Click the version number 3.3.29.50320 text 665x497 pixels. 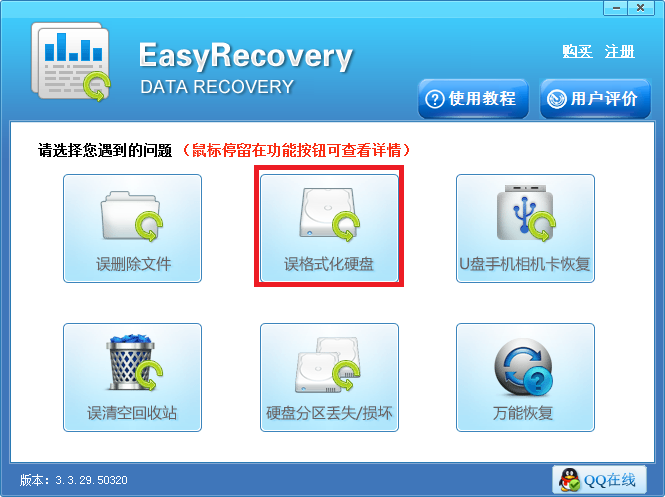91,480
